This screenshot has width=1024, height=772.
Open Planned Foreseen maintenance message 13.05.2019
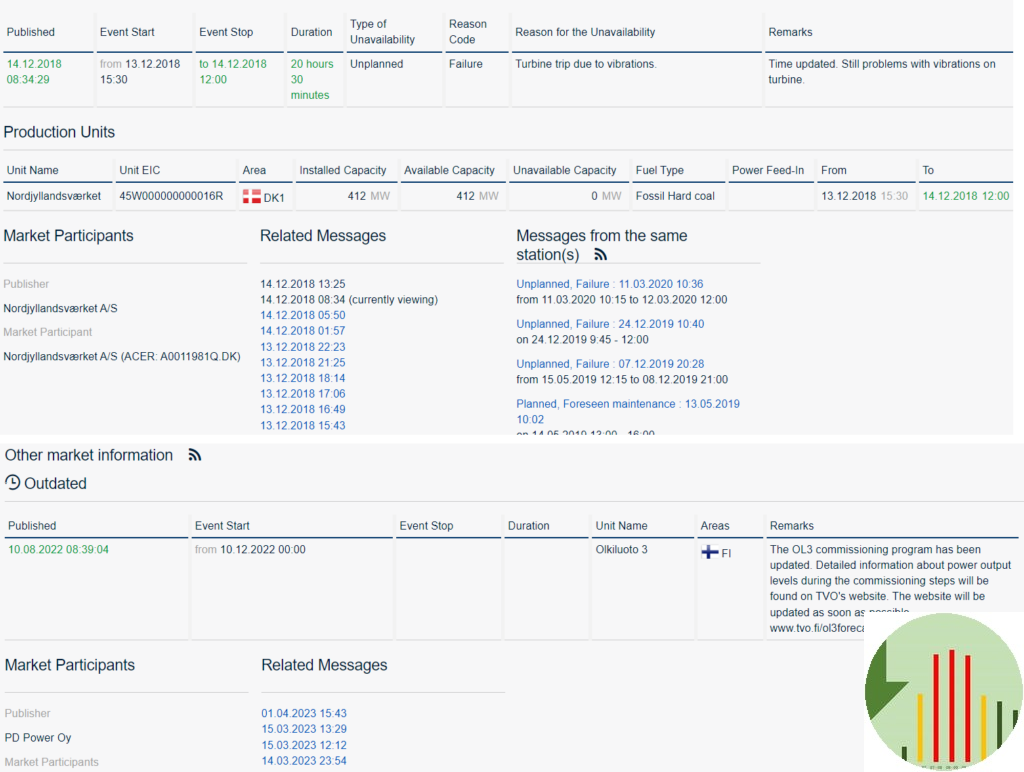pyautogui.click(x=627, y=404)
